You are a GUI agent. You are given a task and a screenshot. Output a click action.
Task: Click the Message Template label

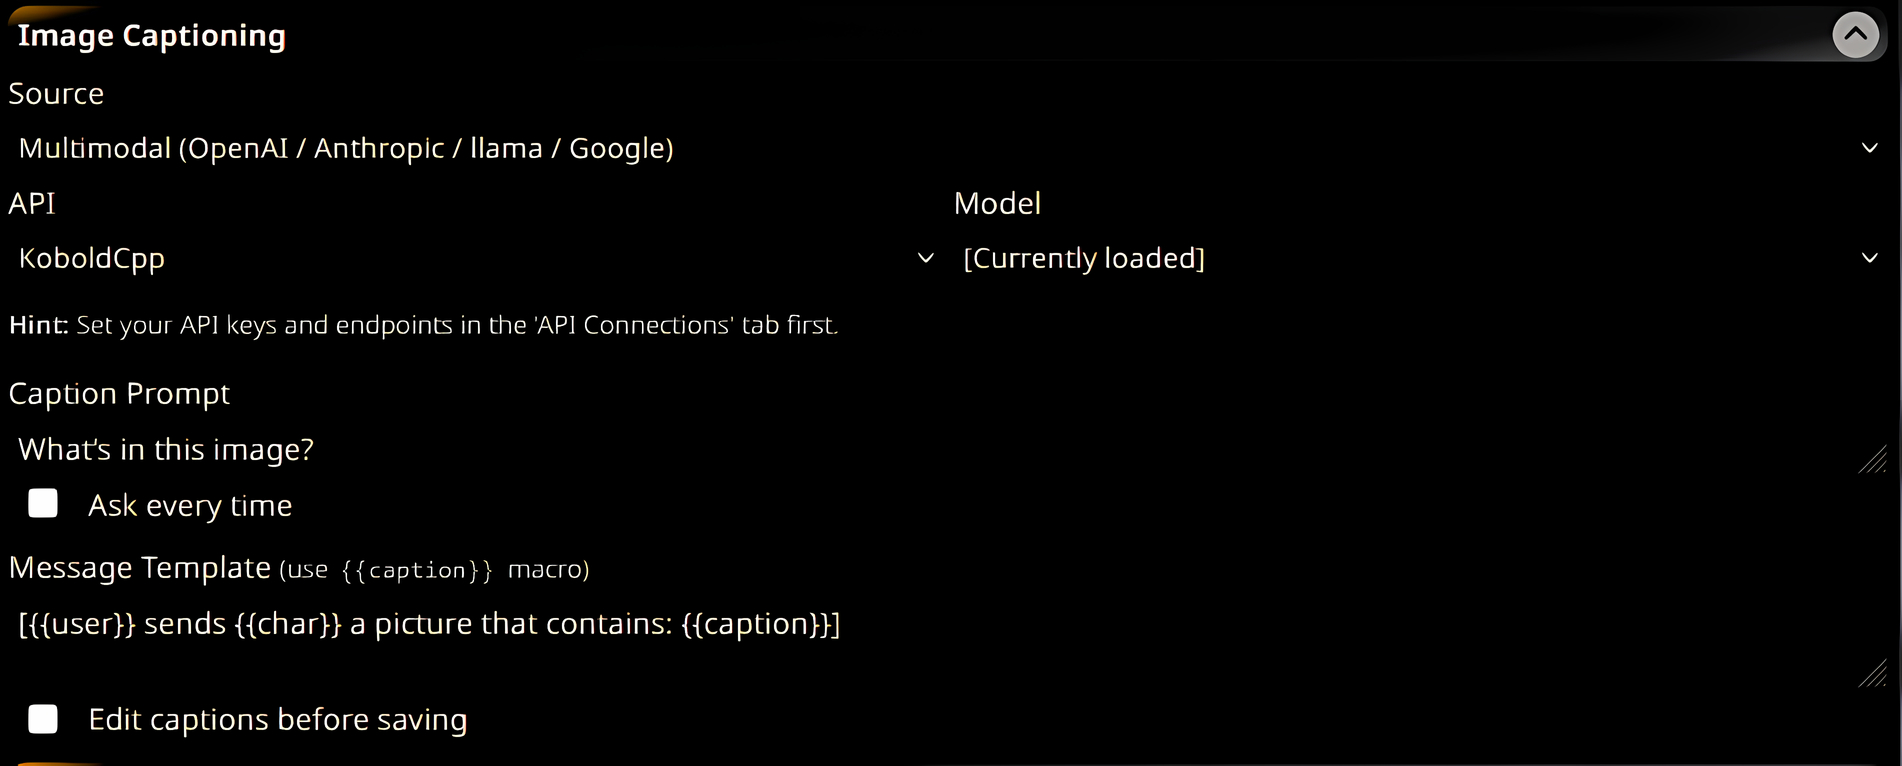(x=140, y=568)
